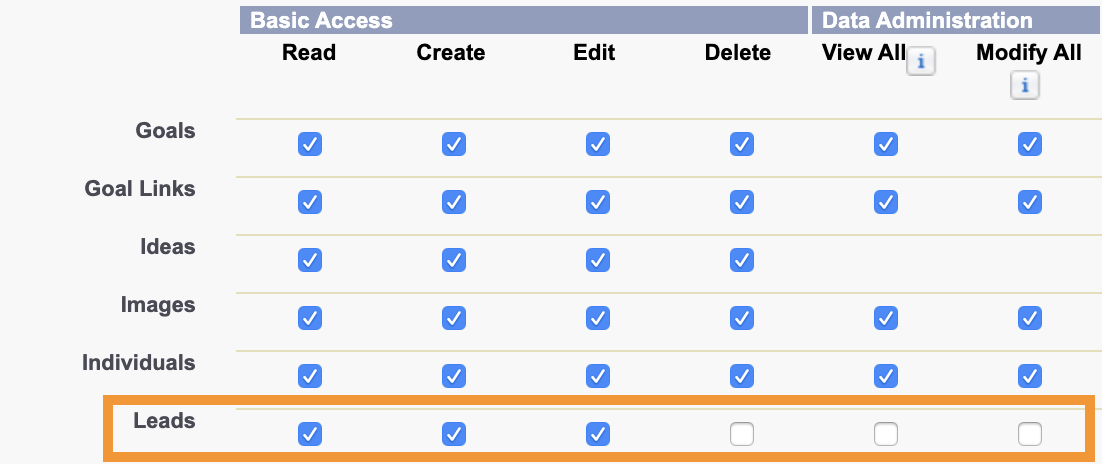Screen dimensions: 1102x464
Task: Uncheck Modify All for Individuals
Action: (1030, 375)
